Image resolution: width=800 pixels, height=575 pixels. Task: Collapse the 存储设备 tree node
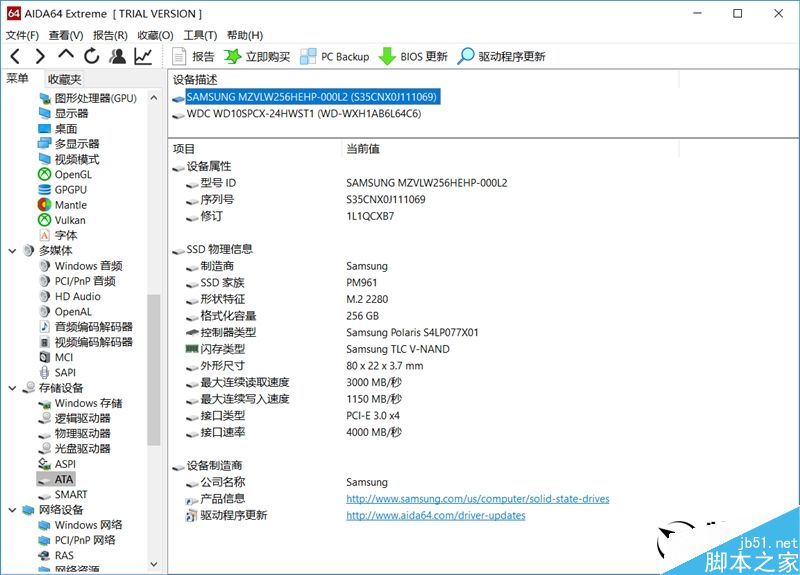coord(13,388)
